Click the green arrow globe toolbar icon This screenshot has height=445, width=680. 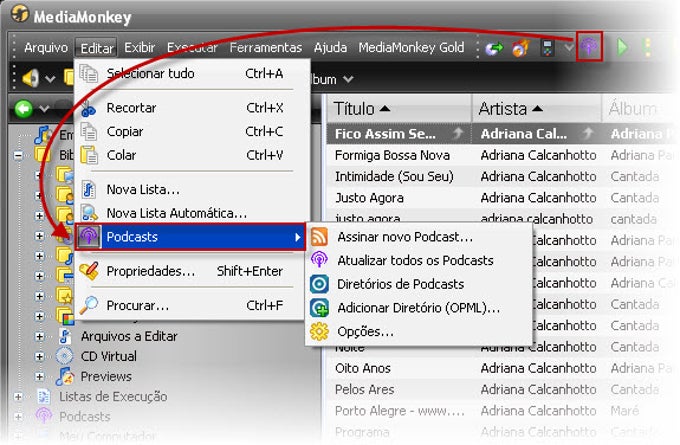point(494,48)
